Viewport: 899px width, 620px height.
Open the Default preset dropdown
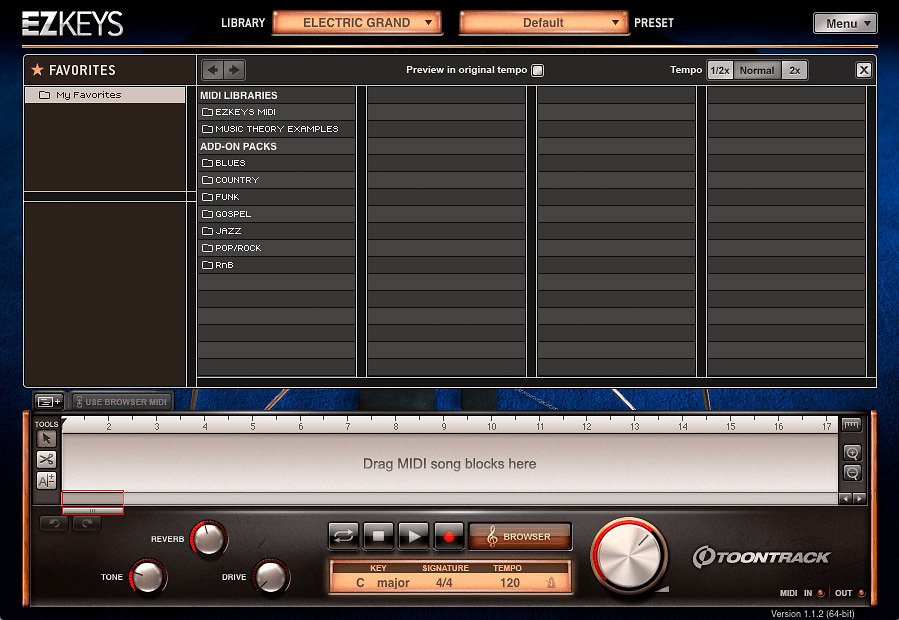(x=543, y=23)
